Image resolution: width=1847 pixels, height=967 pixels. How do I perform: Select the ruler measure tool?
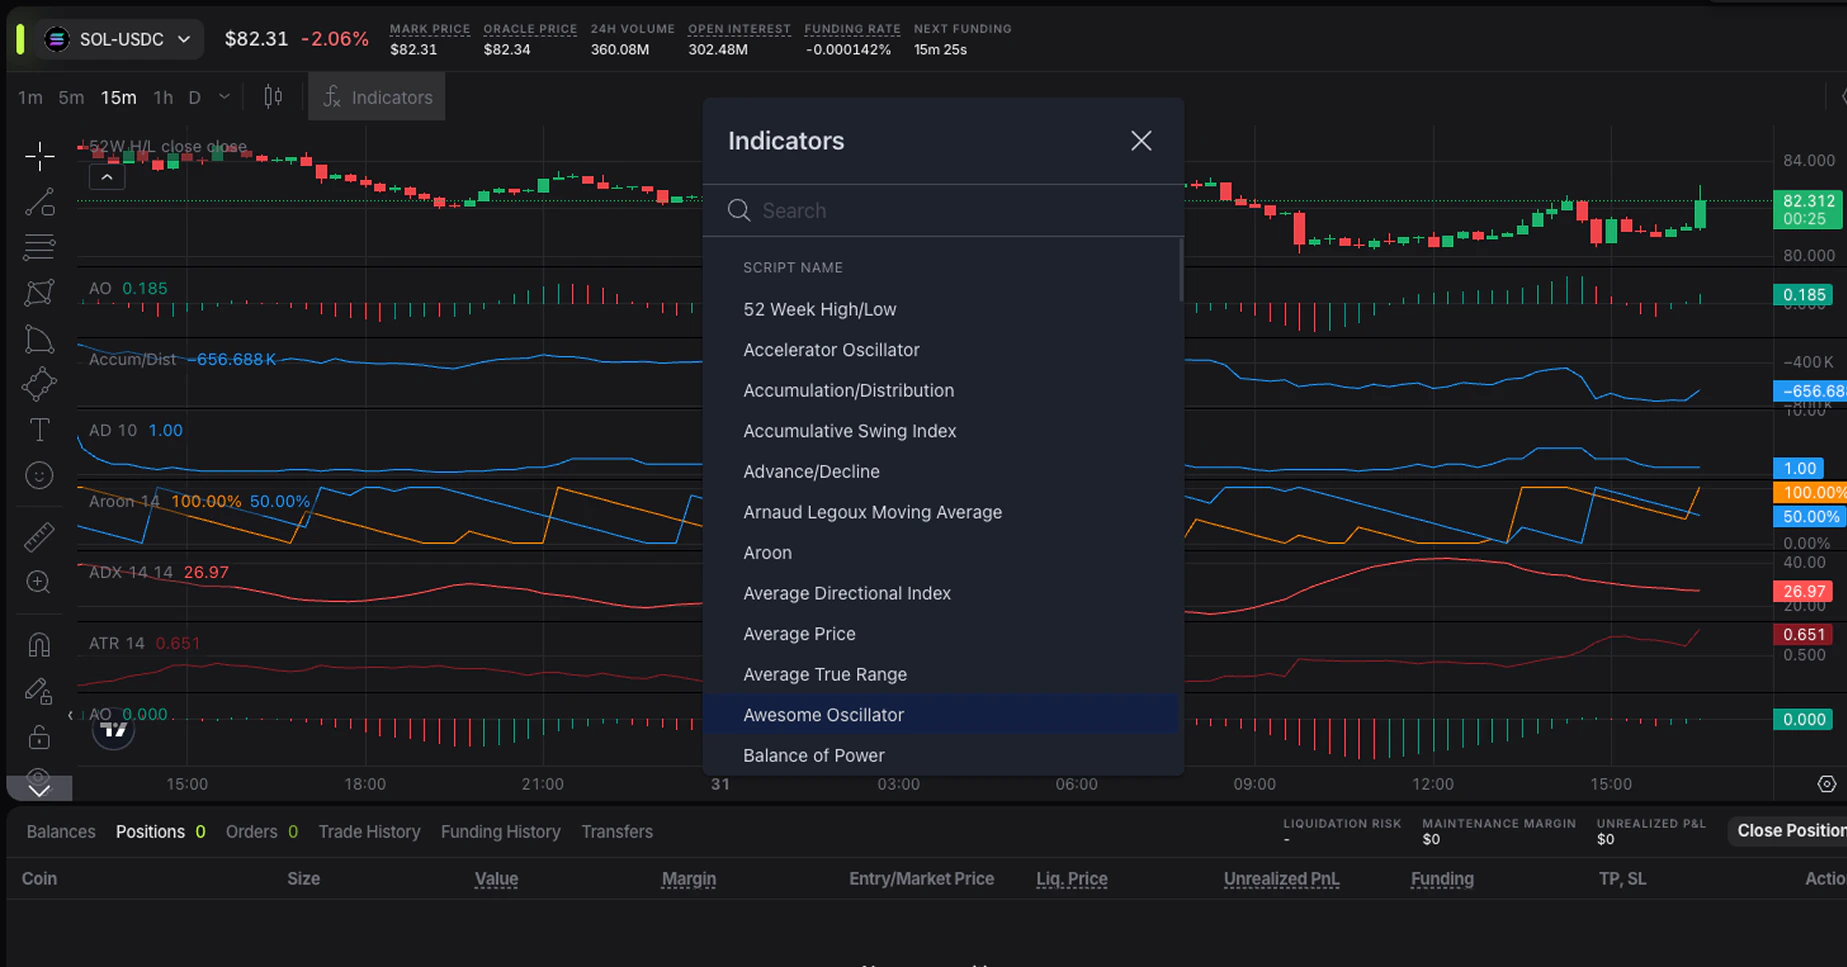tap(39, 537)
